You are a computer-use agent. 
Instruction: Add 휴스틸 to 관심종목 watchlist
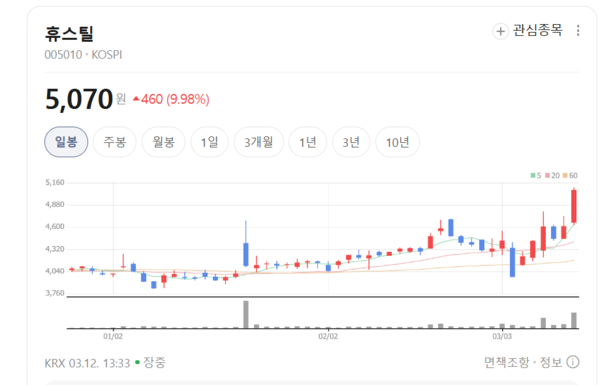(x=527, y=31)
